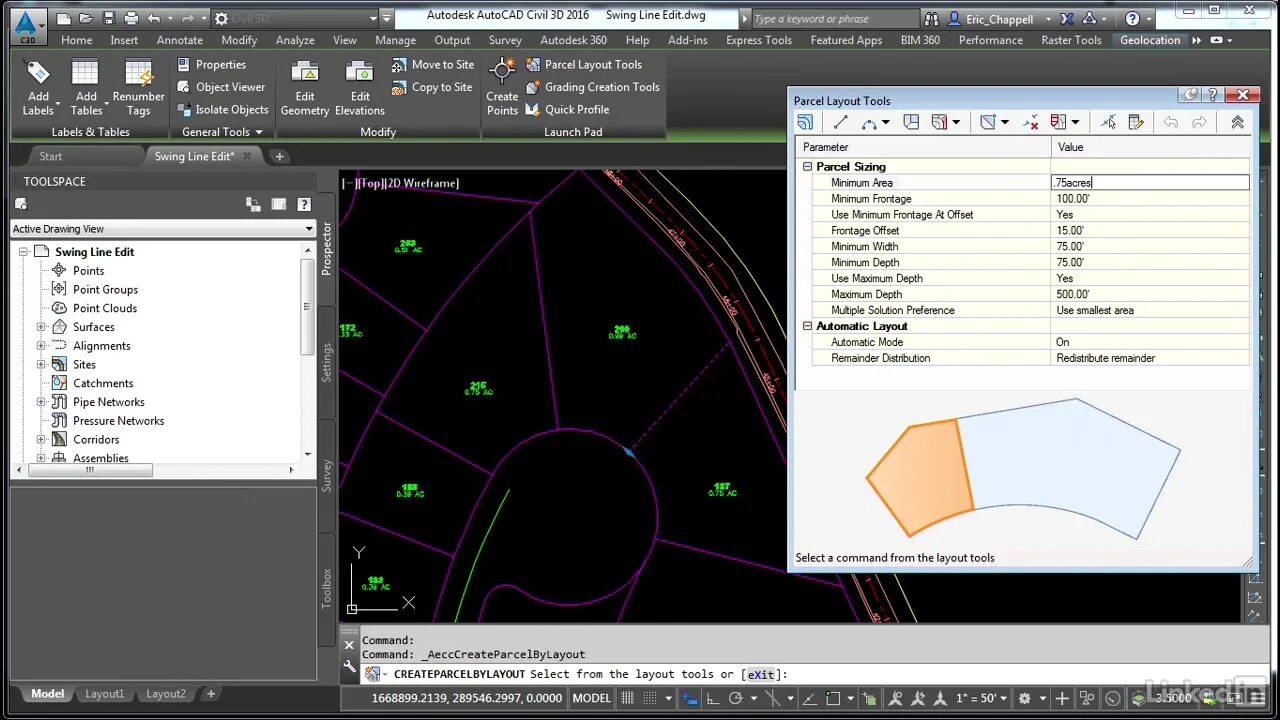1280x720 pixels.
Task: Open the AutoCAD Civil 3D application menu
Action: pyautogui.click(x=27, y=25)
